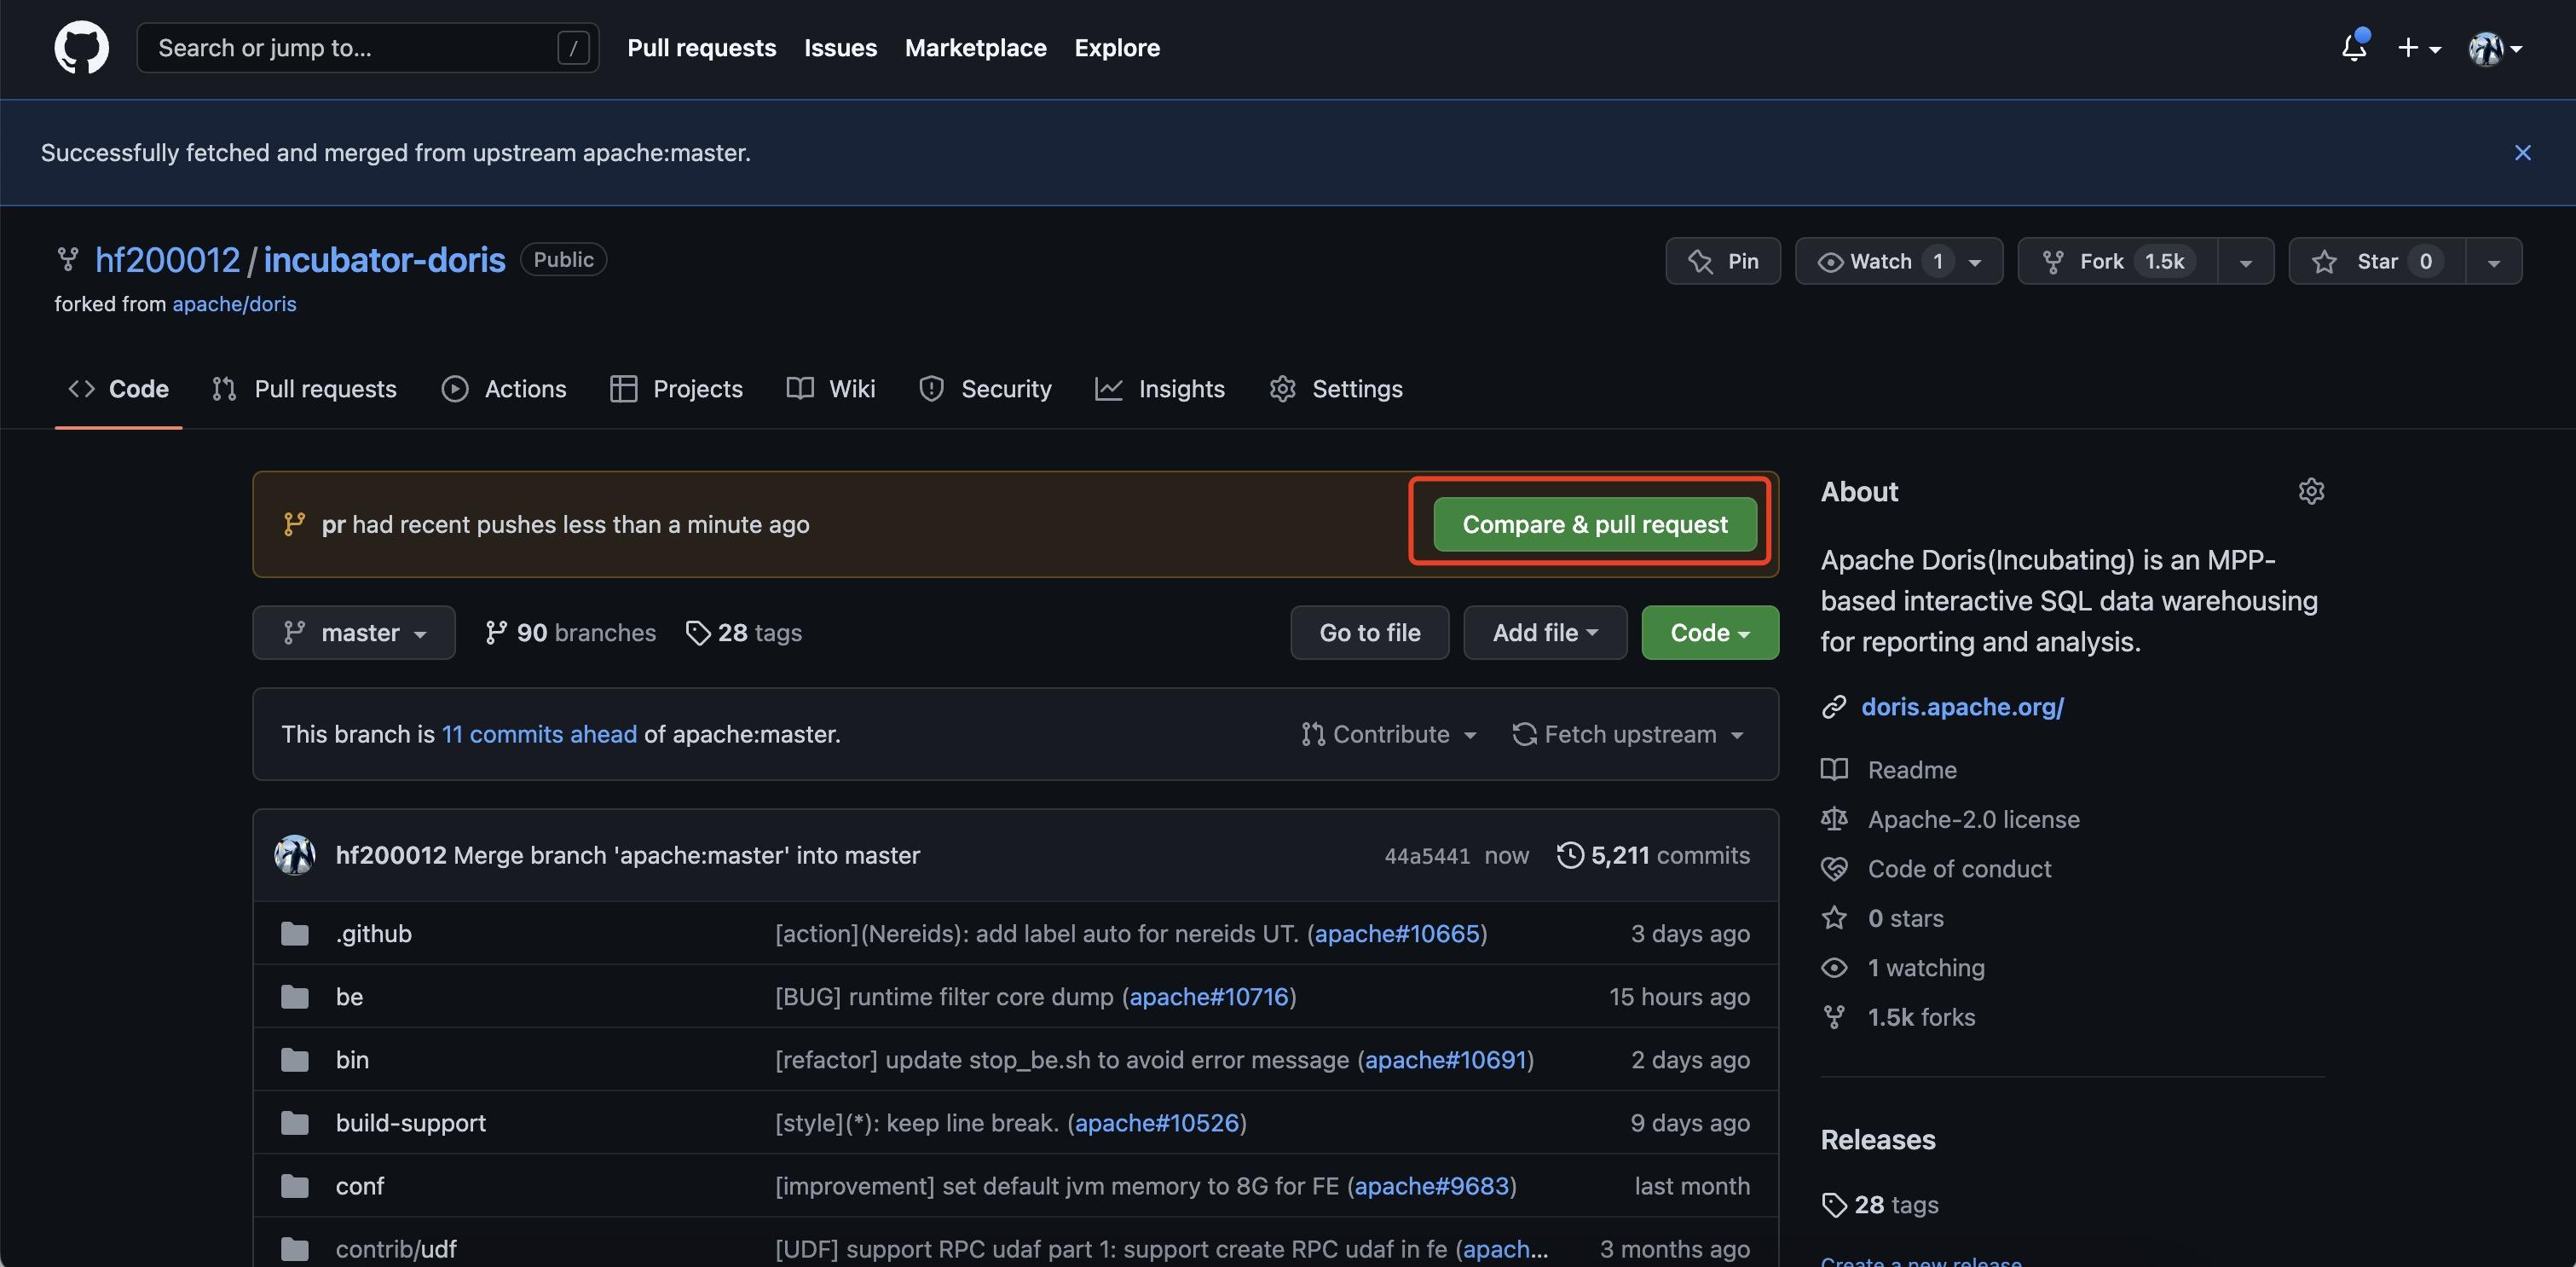Image resolution: width=2576 pixels, height=1267 pixels.
Task: Open the .github folder
Action: pyautogui.click(x=373, y=933)
